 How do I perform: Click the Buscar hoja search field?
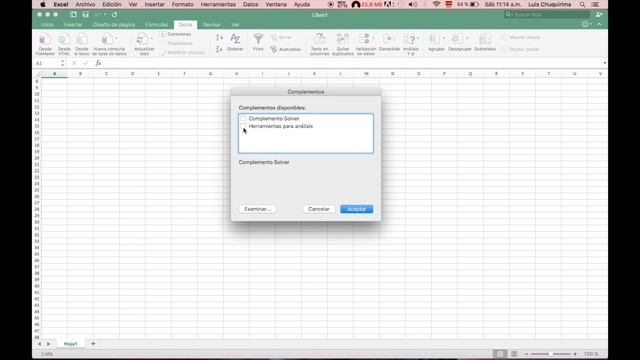(x=547, y=15)
